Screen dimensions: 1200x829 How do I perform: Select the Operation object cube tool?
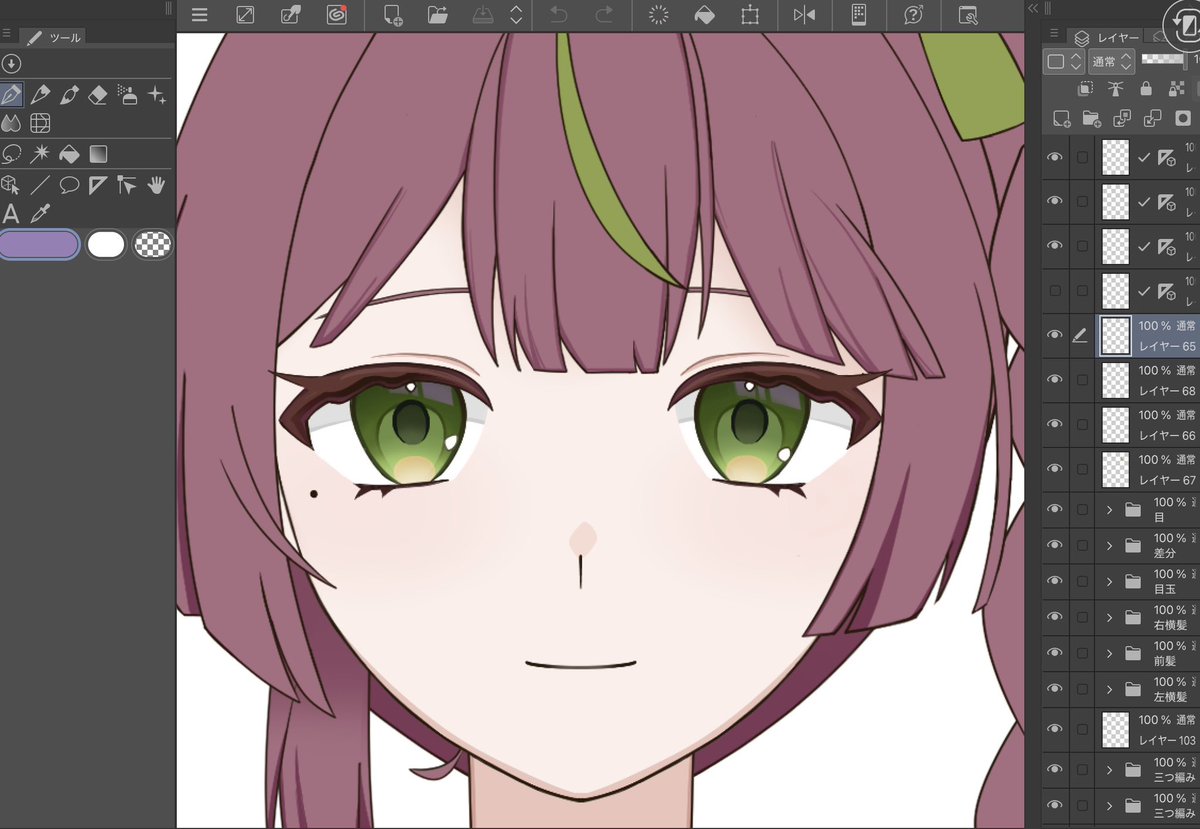11,184
